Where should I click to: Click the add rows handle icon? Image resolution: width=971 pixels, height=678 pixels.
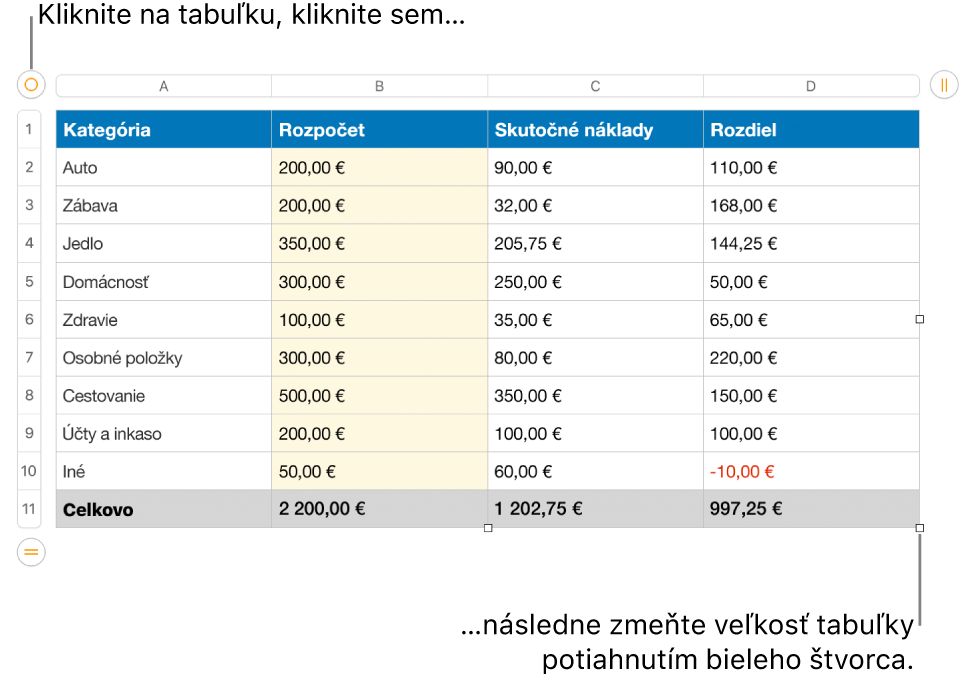click(x=31, y=552)
